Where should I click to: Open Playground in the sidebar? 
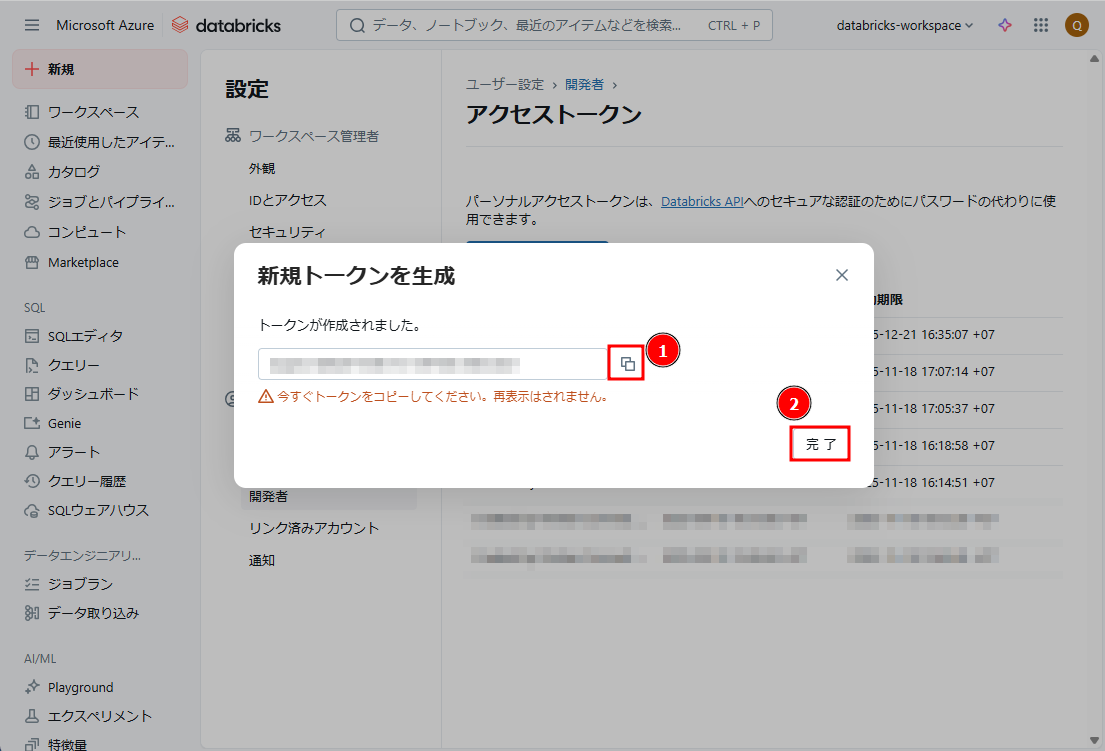pos(80,687)
